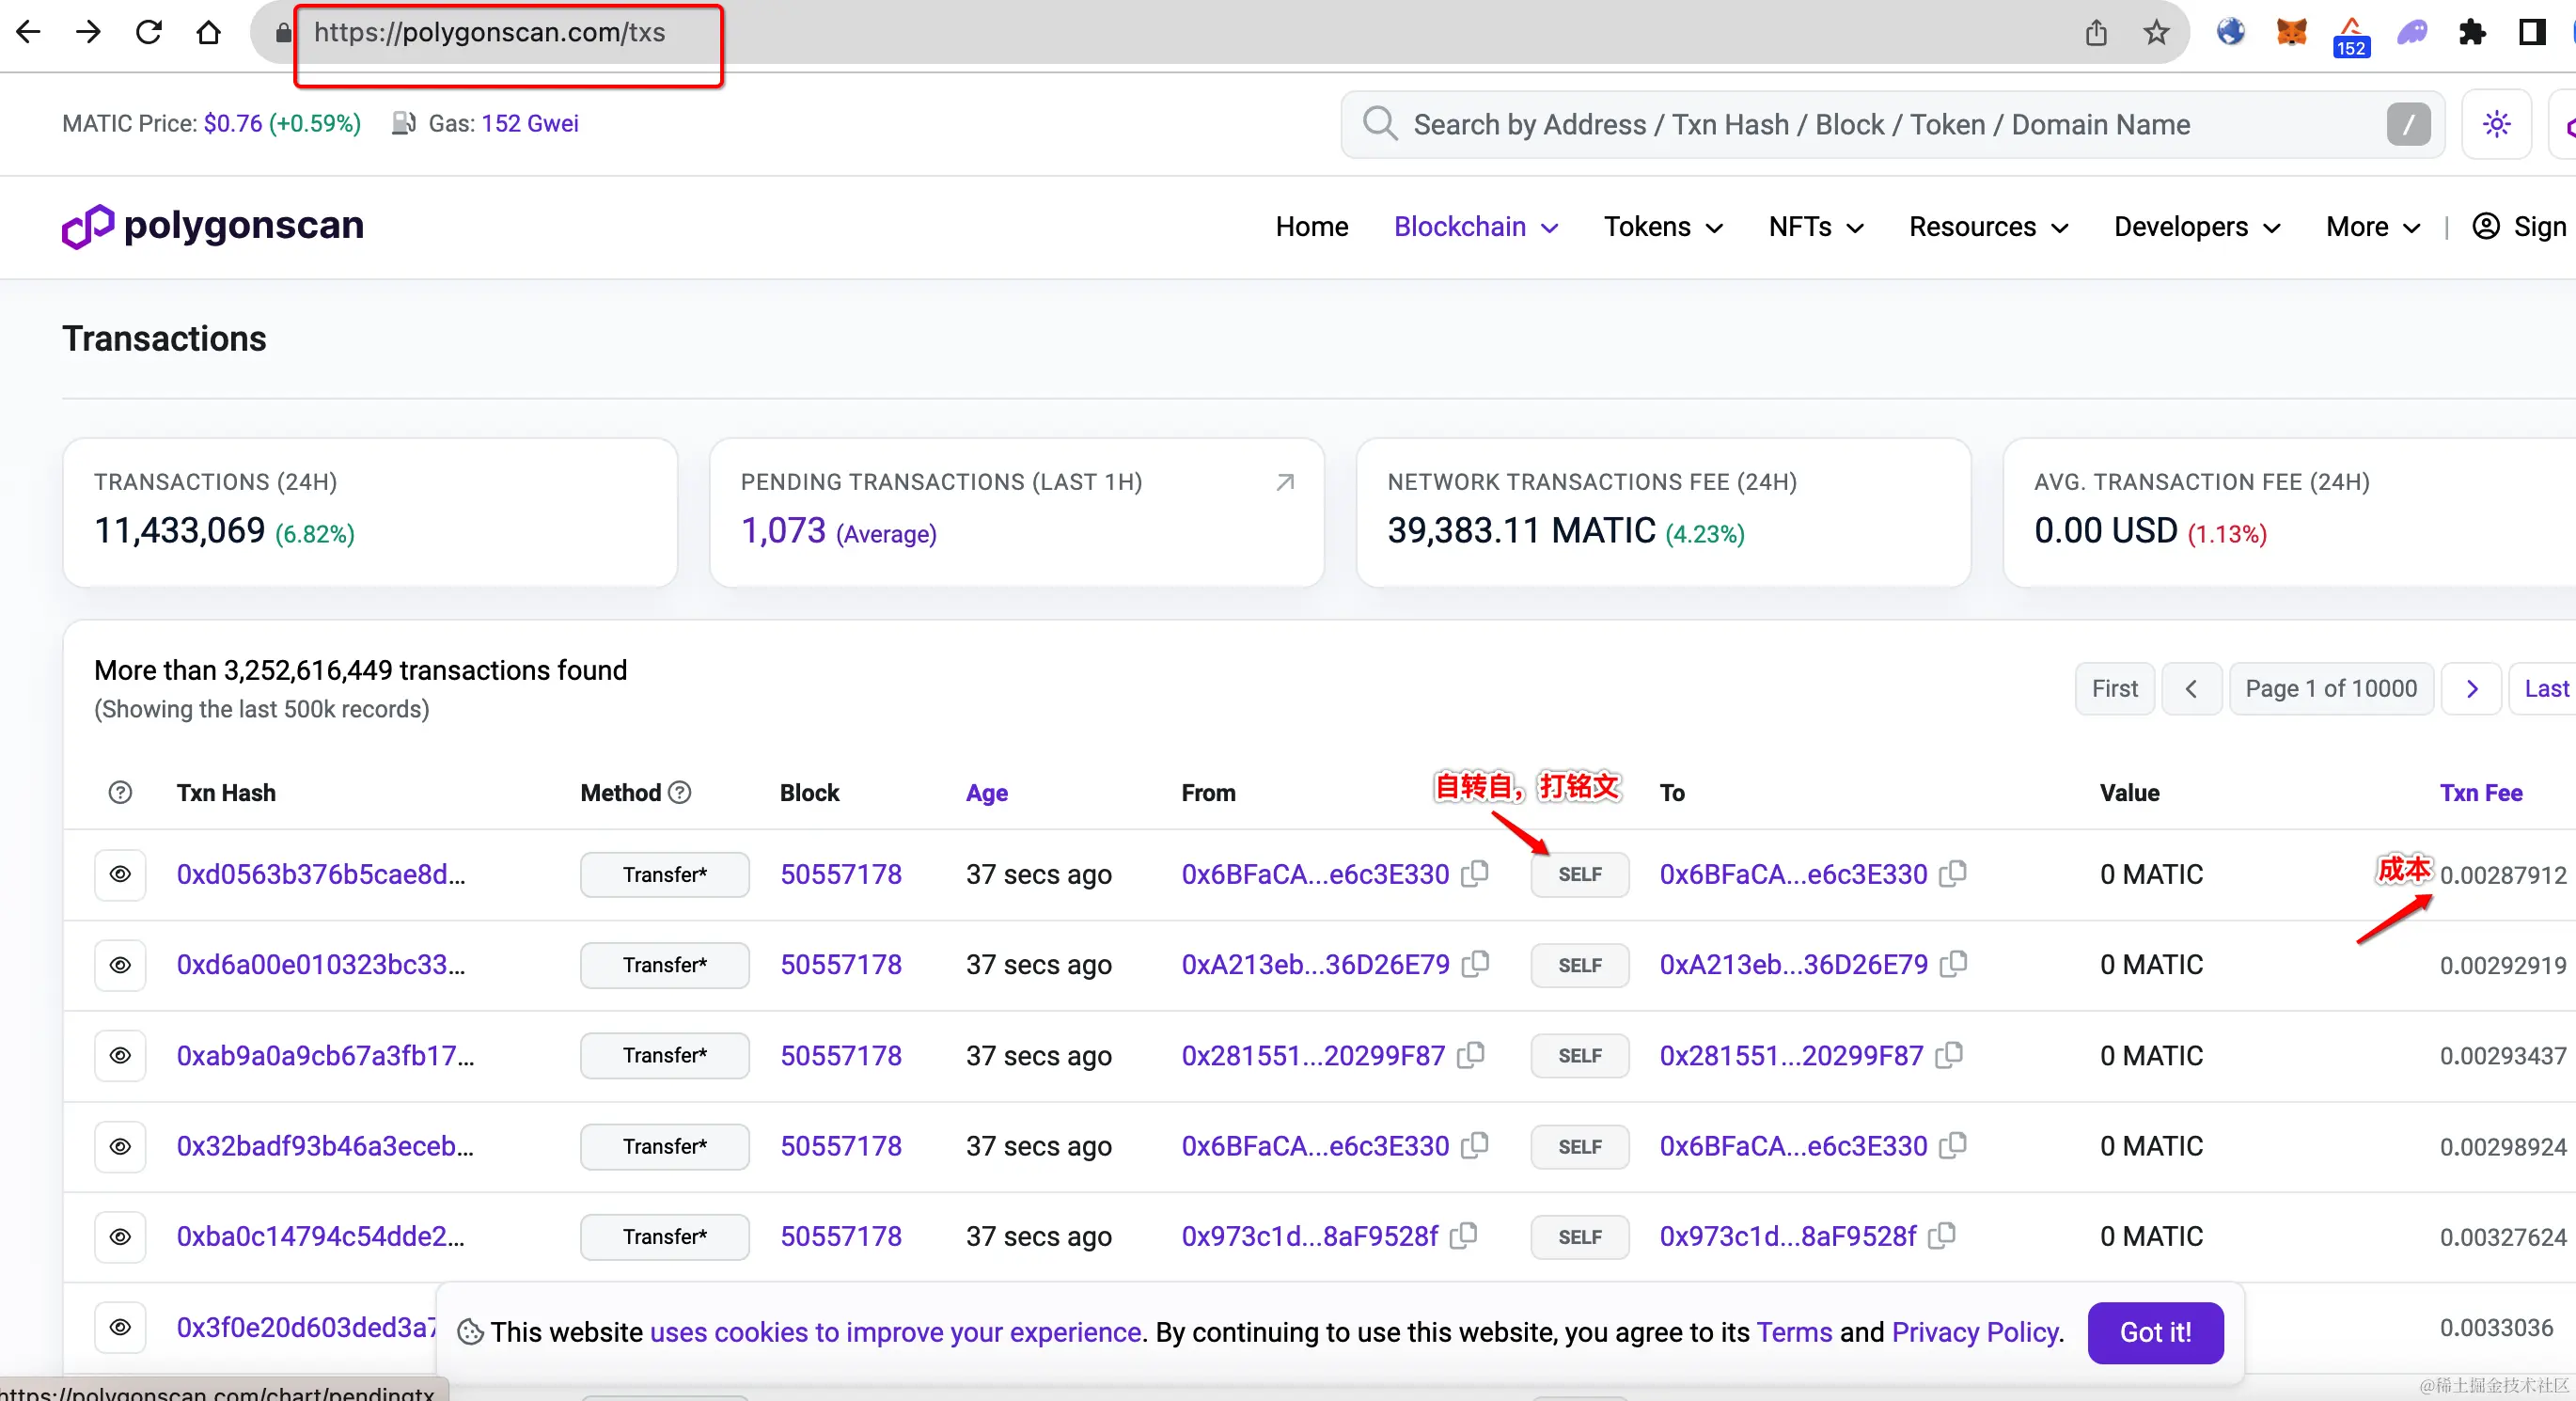Expand the Tokens dropdown menu
This screenshot has width=2576, height=1401.
(x=1663, y=227)
